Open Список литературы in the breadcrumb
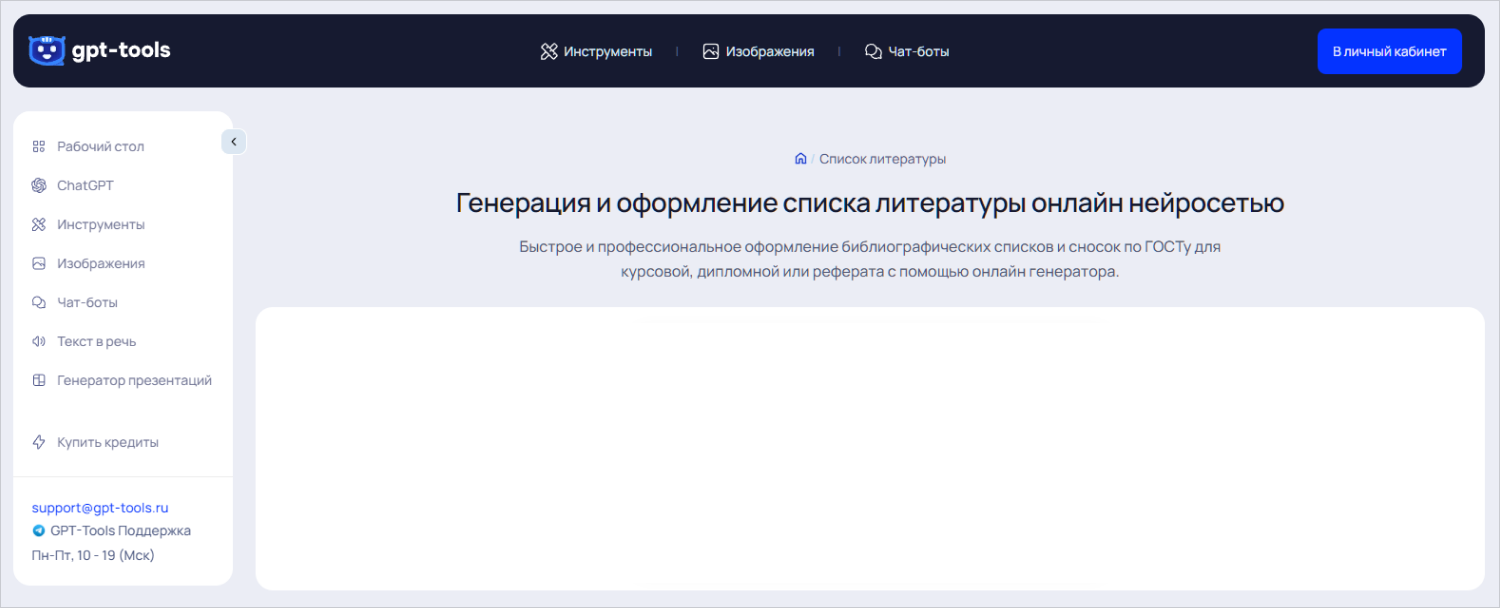This screenshot has height=608, width=1500. click(x=881, y=158)
